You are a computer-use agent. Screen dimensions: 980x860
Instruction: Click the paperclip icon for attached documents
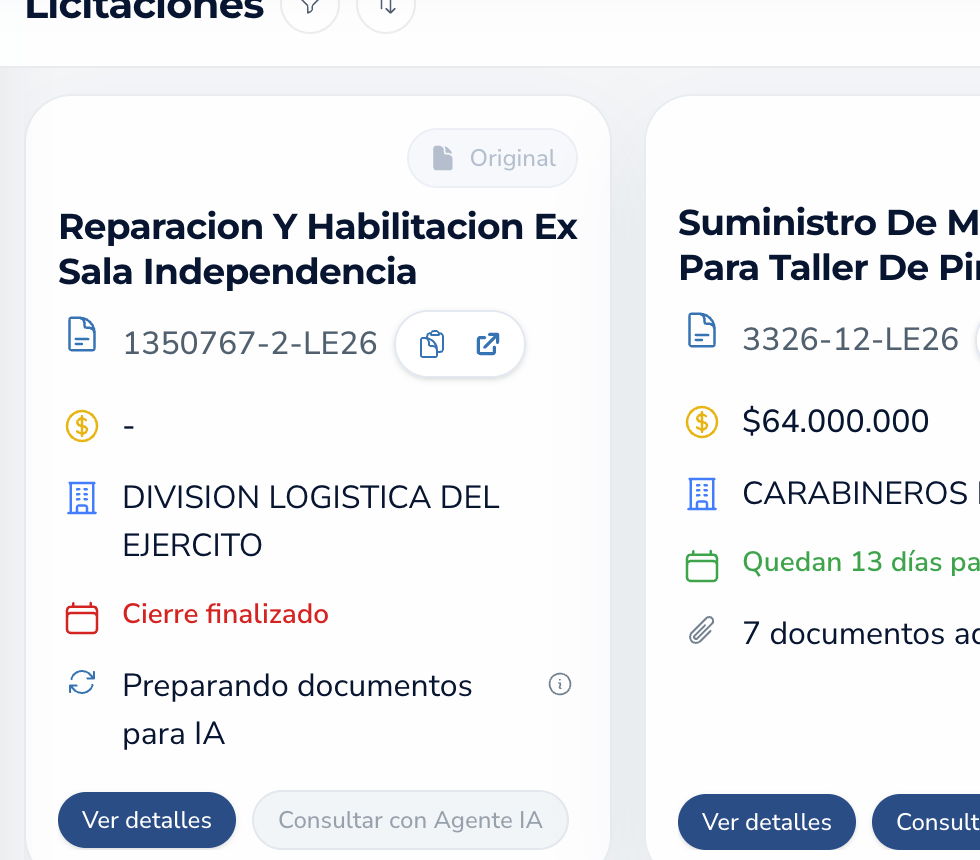(703, 630)
